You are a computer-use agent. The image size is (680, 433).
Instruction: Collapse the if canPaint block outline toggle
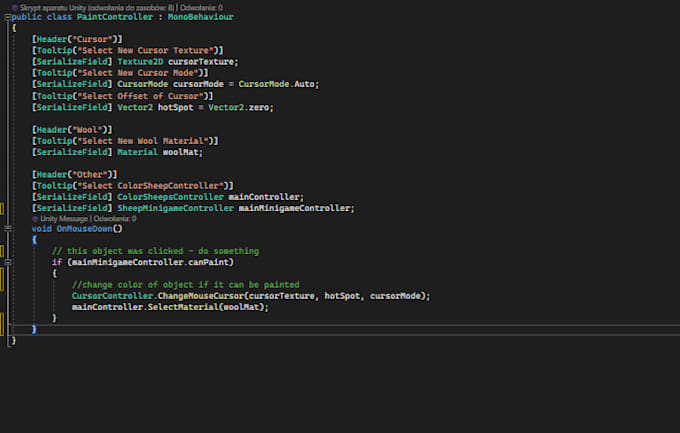[7, 262]
